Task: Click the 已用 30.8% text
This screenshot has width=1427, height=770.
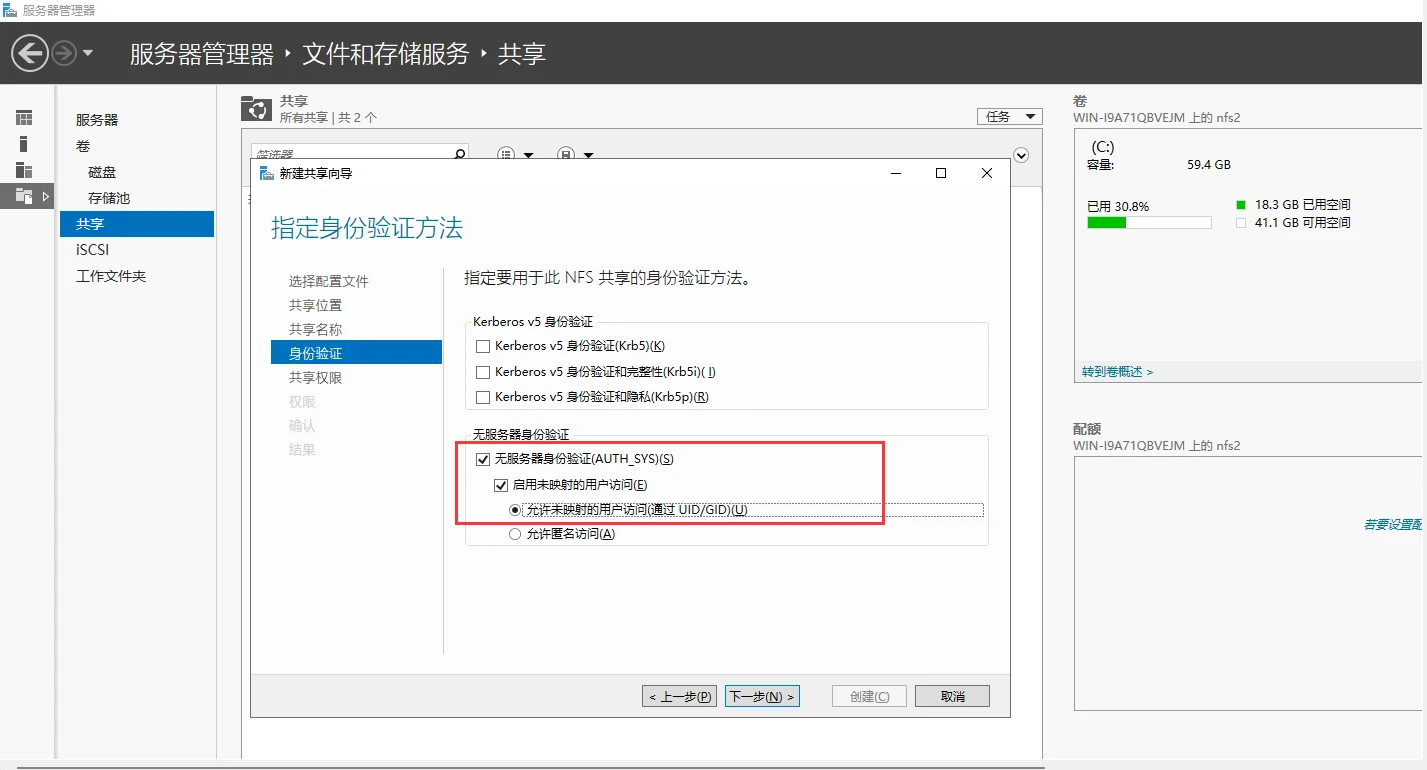Action: point(1118,206)
